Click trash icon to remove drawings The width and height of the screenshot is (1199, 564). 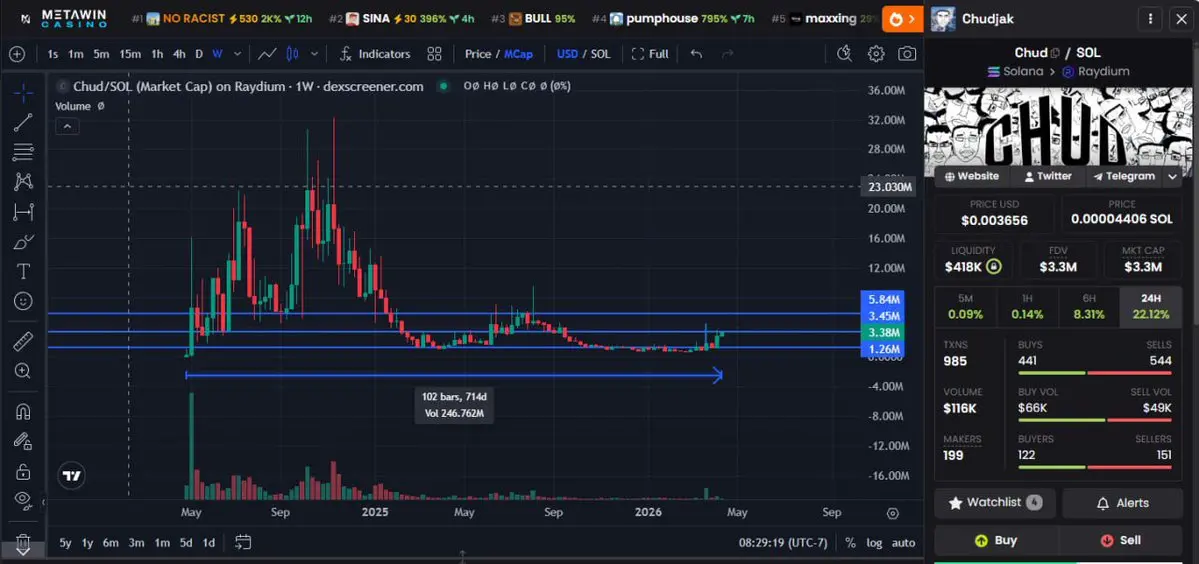23,542
